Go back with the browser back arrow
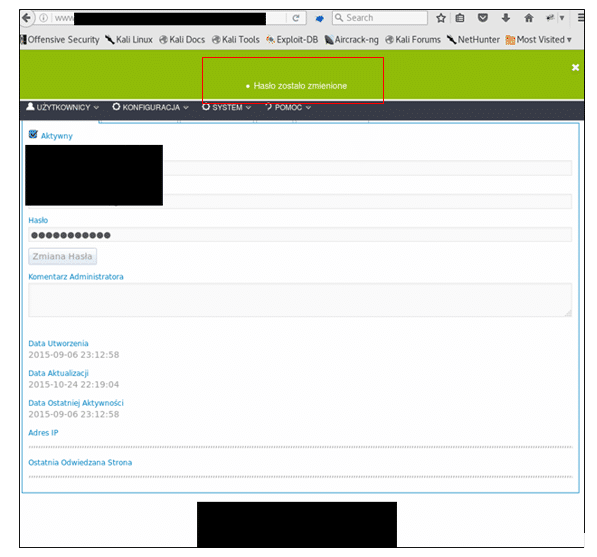The image size is (597, 557). coord(27,18)
